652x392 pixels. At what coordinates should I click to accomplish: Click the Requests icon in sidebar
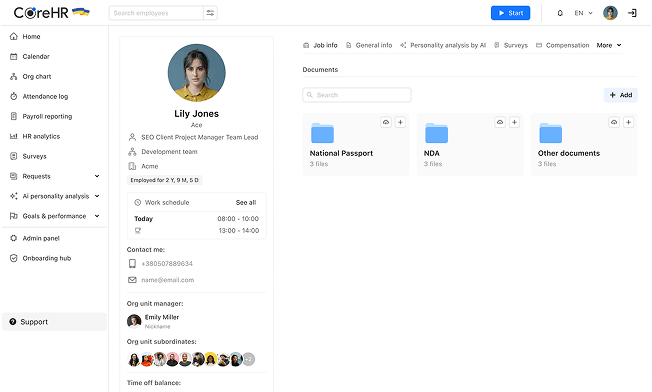(x=14, y=176)
